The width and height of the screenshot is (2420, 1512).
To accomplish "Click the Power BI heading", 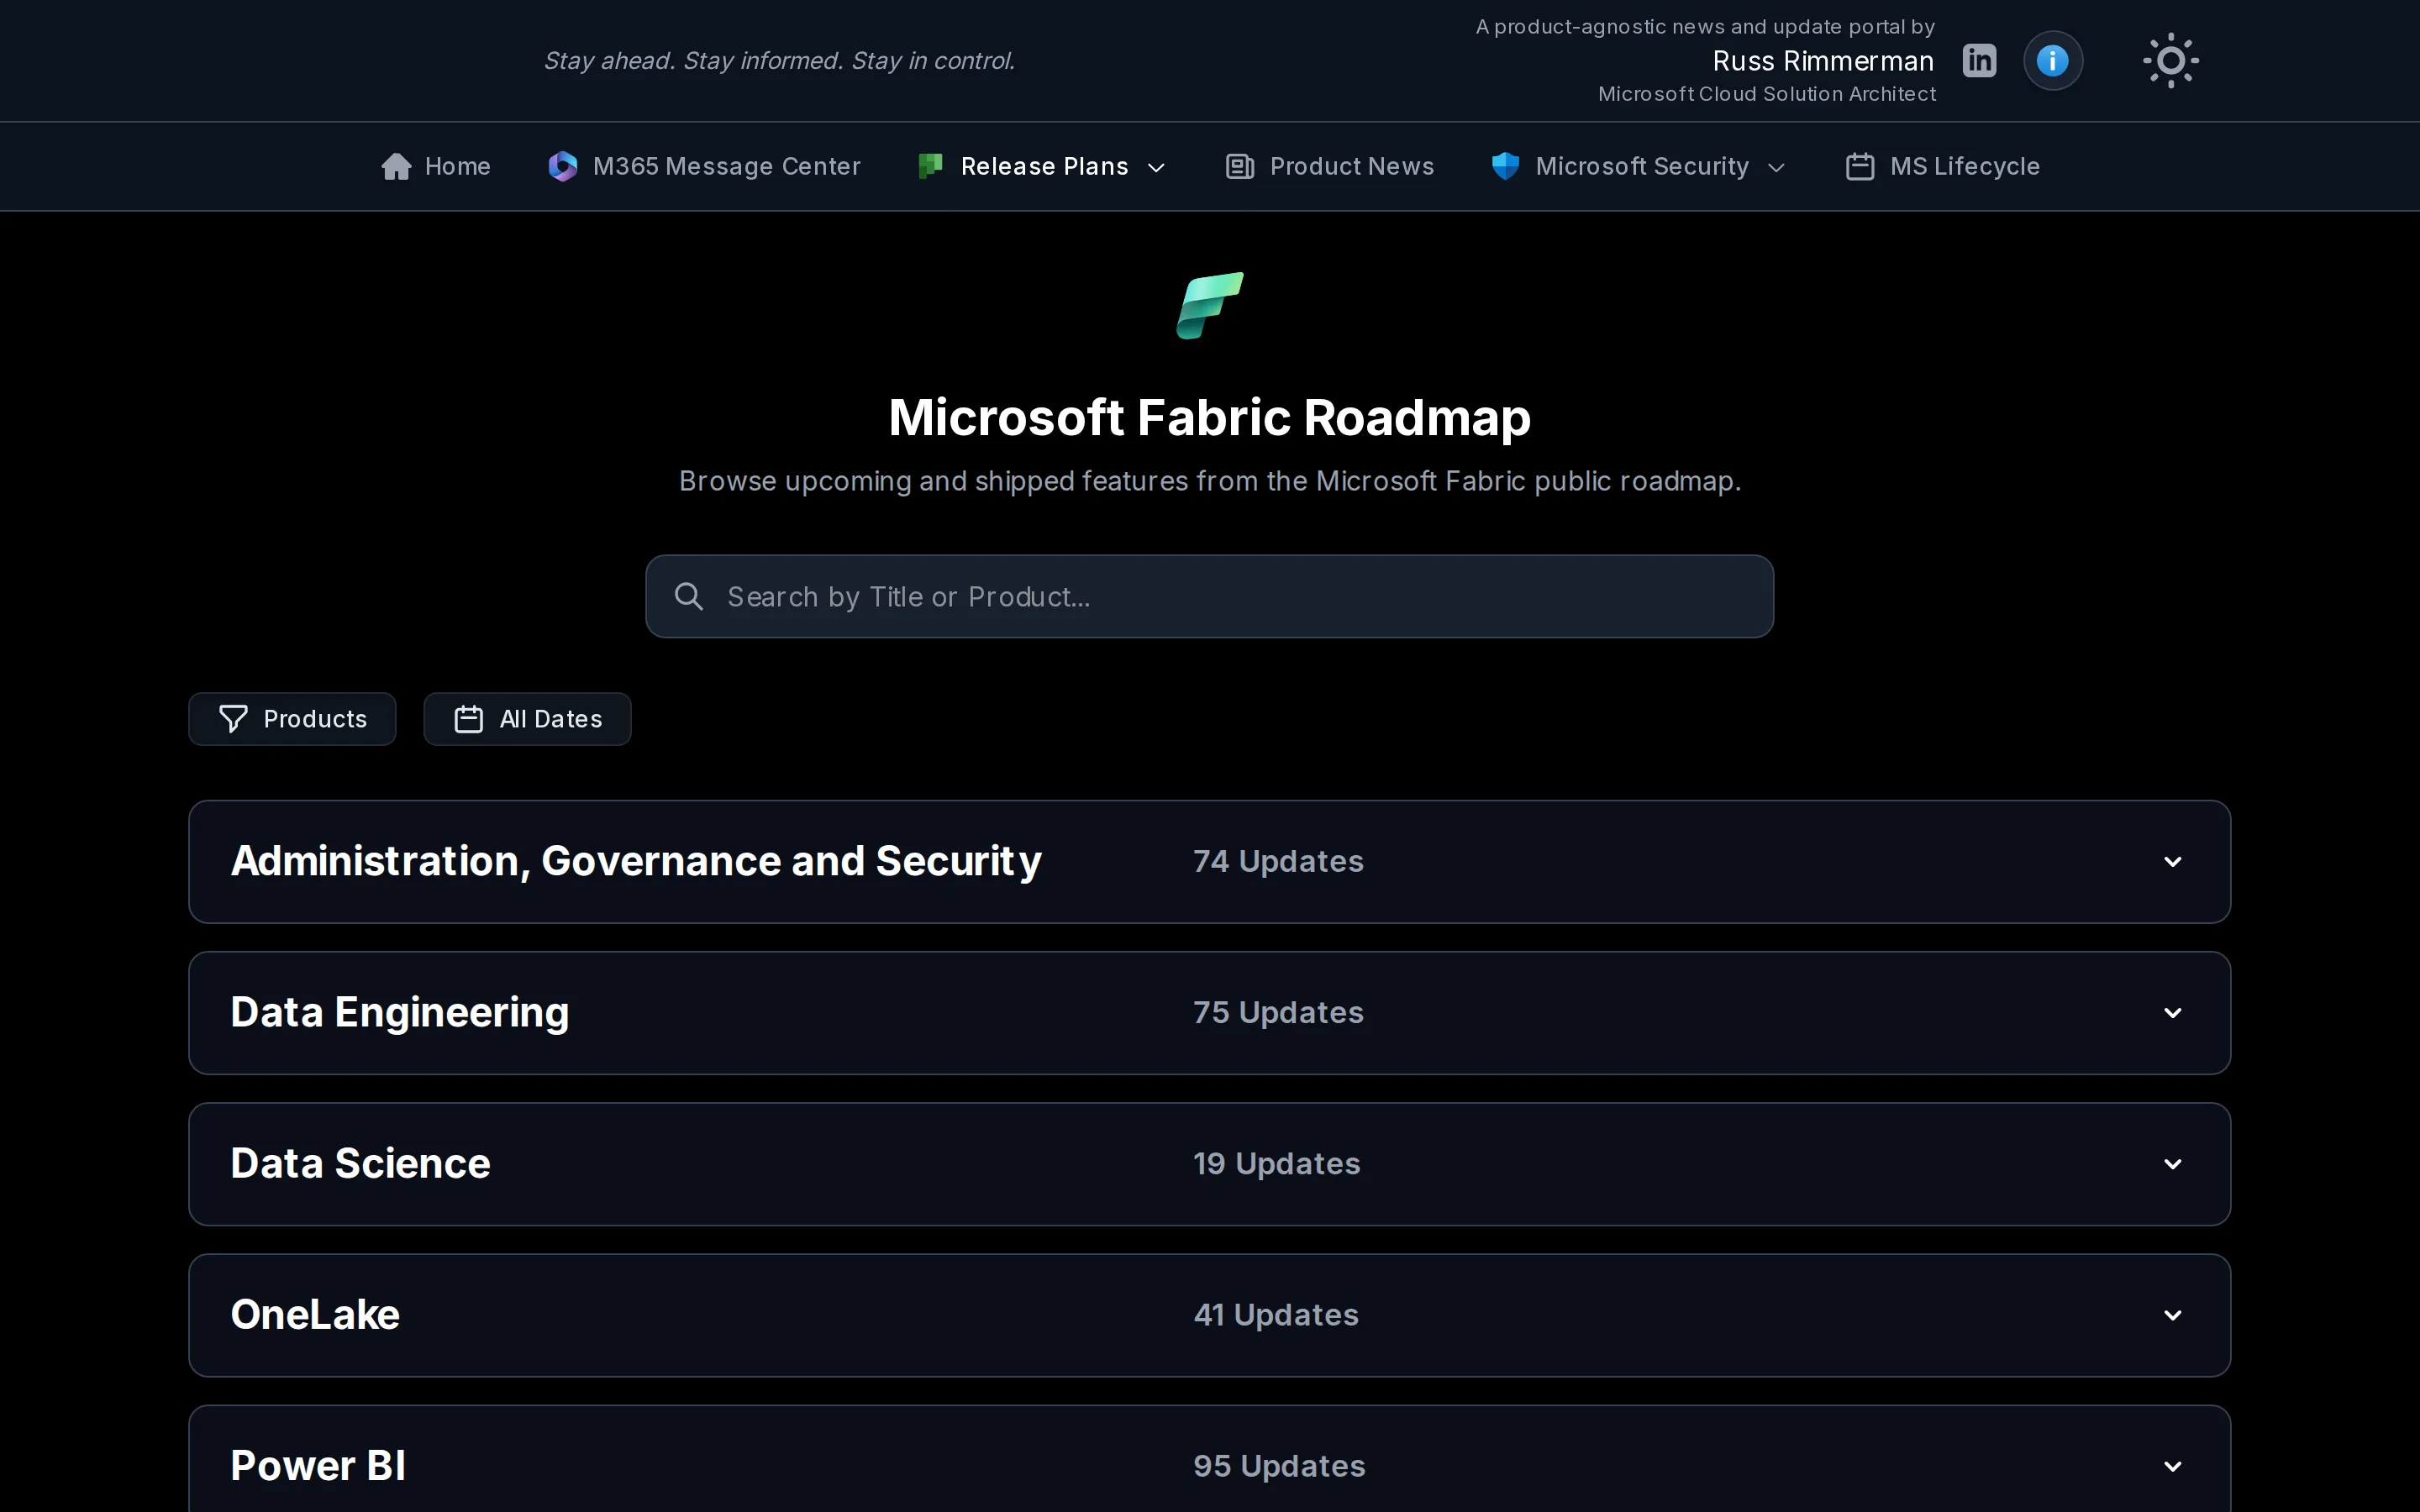I will (318, 1465).
